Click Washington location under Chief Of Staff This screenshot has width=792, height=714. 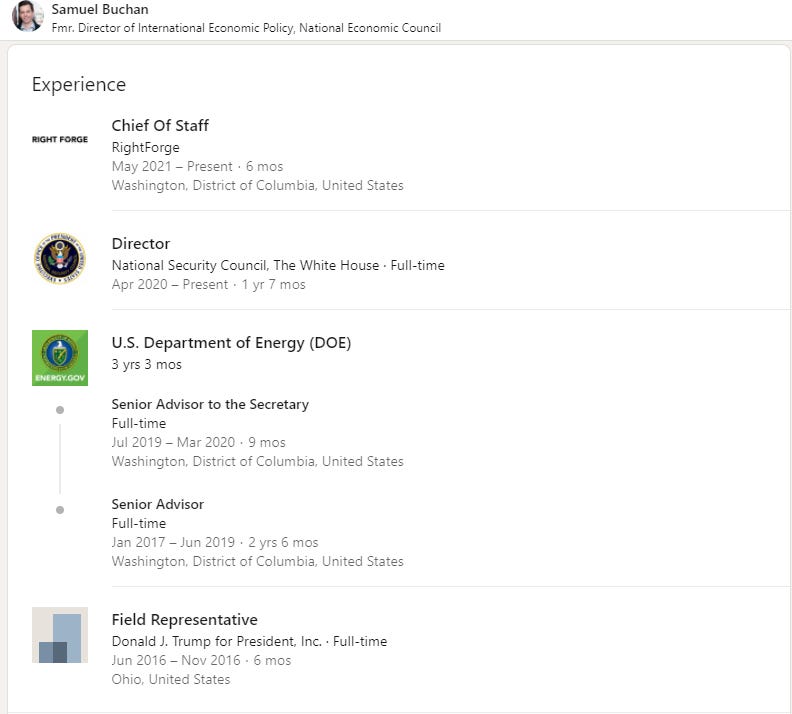point(258,185)
